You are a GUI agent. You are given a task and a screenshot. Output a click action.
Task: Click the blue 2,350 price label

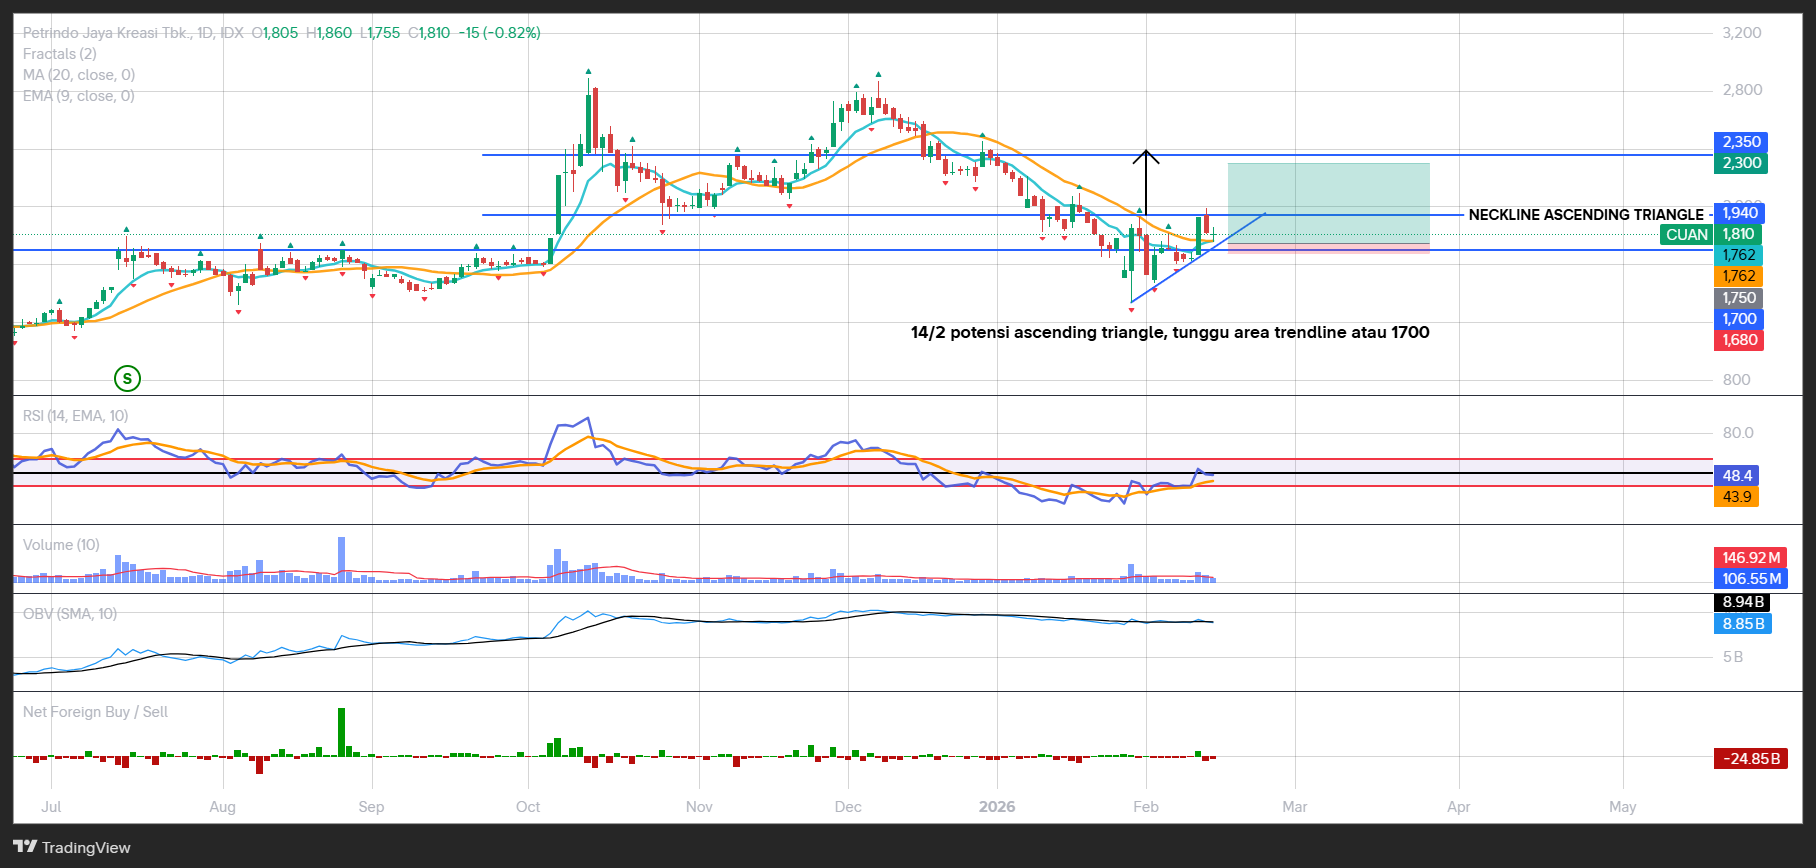(1740, 142)
